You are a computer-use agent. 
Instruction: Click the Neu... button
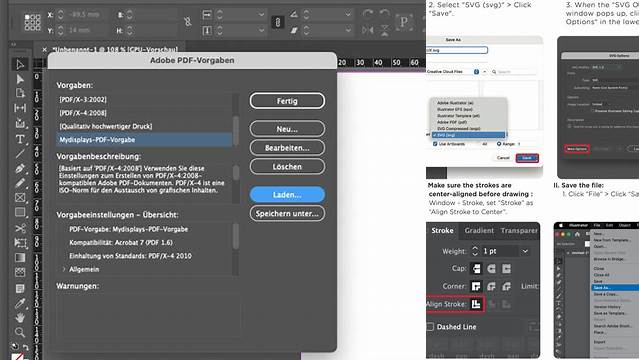287,129
